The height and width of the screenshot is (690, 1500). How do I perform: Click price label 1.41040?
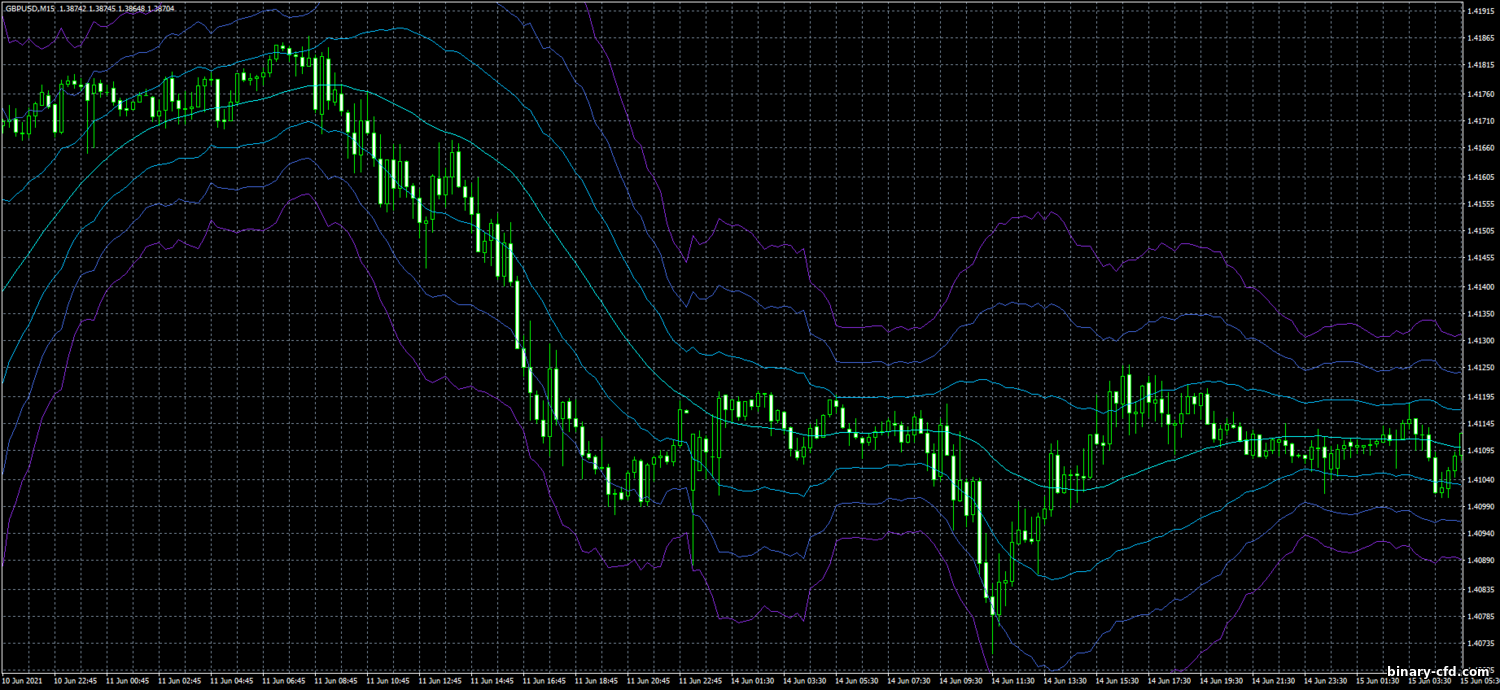point(1481,479)
